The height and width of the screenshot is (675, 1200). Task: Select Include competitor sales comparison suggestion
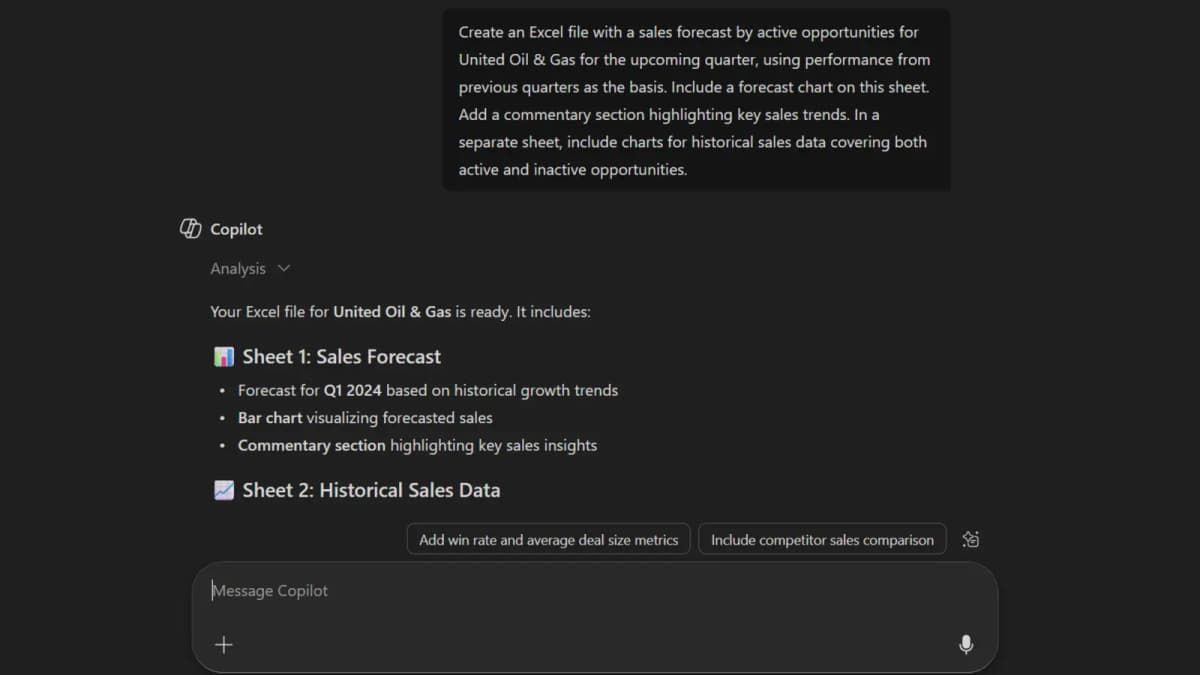(822, 539)
